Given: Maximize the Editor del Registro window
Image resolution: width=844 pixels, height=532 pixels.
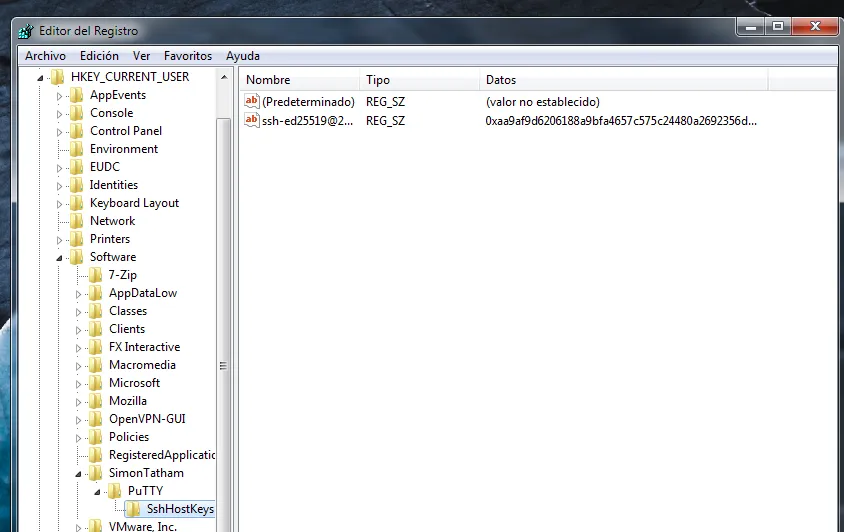Looking at the screenshot, I should click(778, 26).
